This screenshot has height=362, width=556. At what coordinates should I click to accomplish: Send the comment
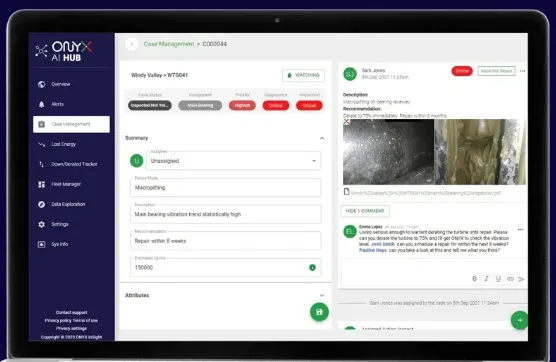point(521,279)
